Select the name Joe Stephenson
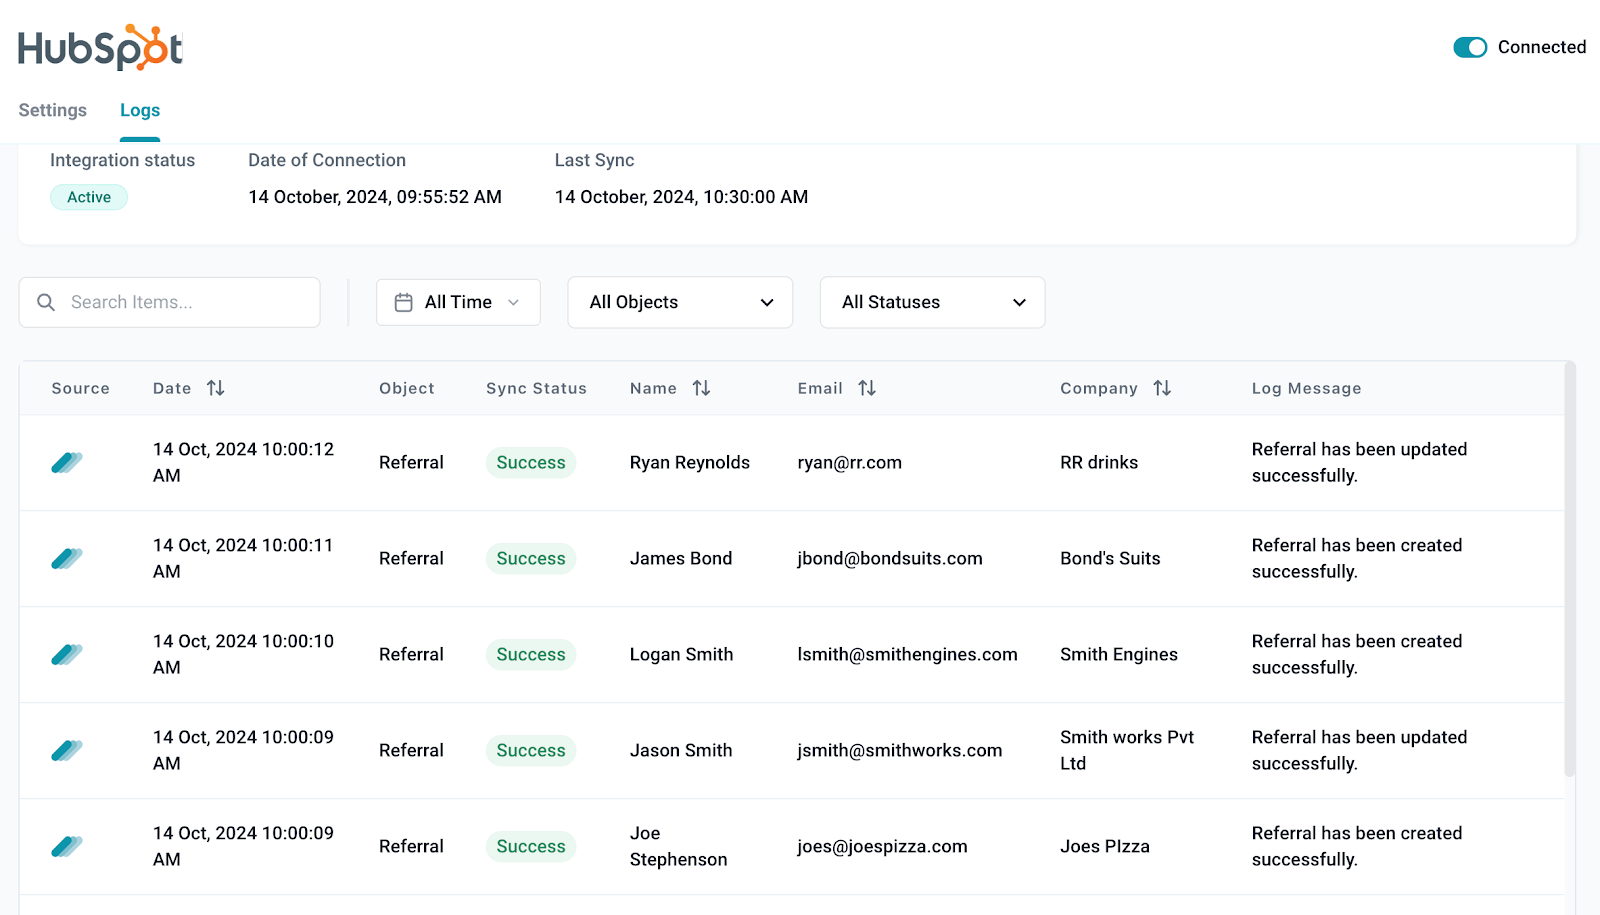1600x915 pixels. click(x=679, y=846)
